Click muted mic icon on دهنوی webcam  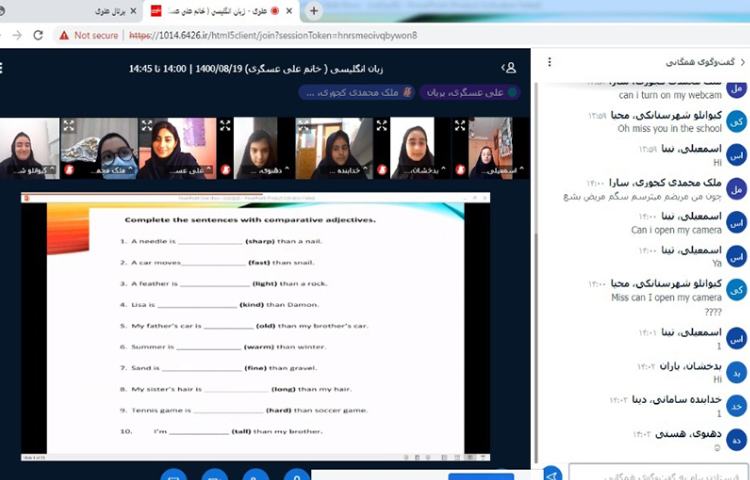(225, 169)
